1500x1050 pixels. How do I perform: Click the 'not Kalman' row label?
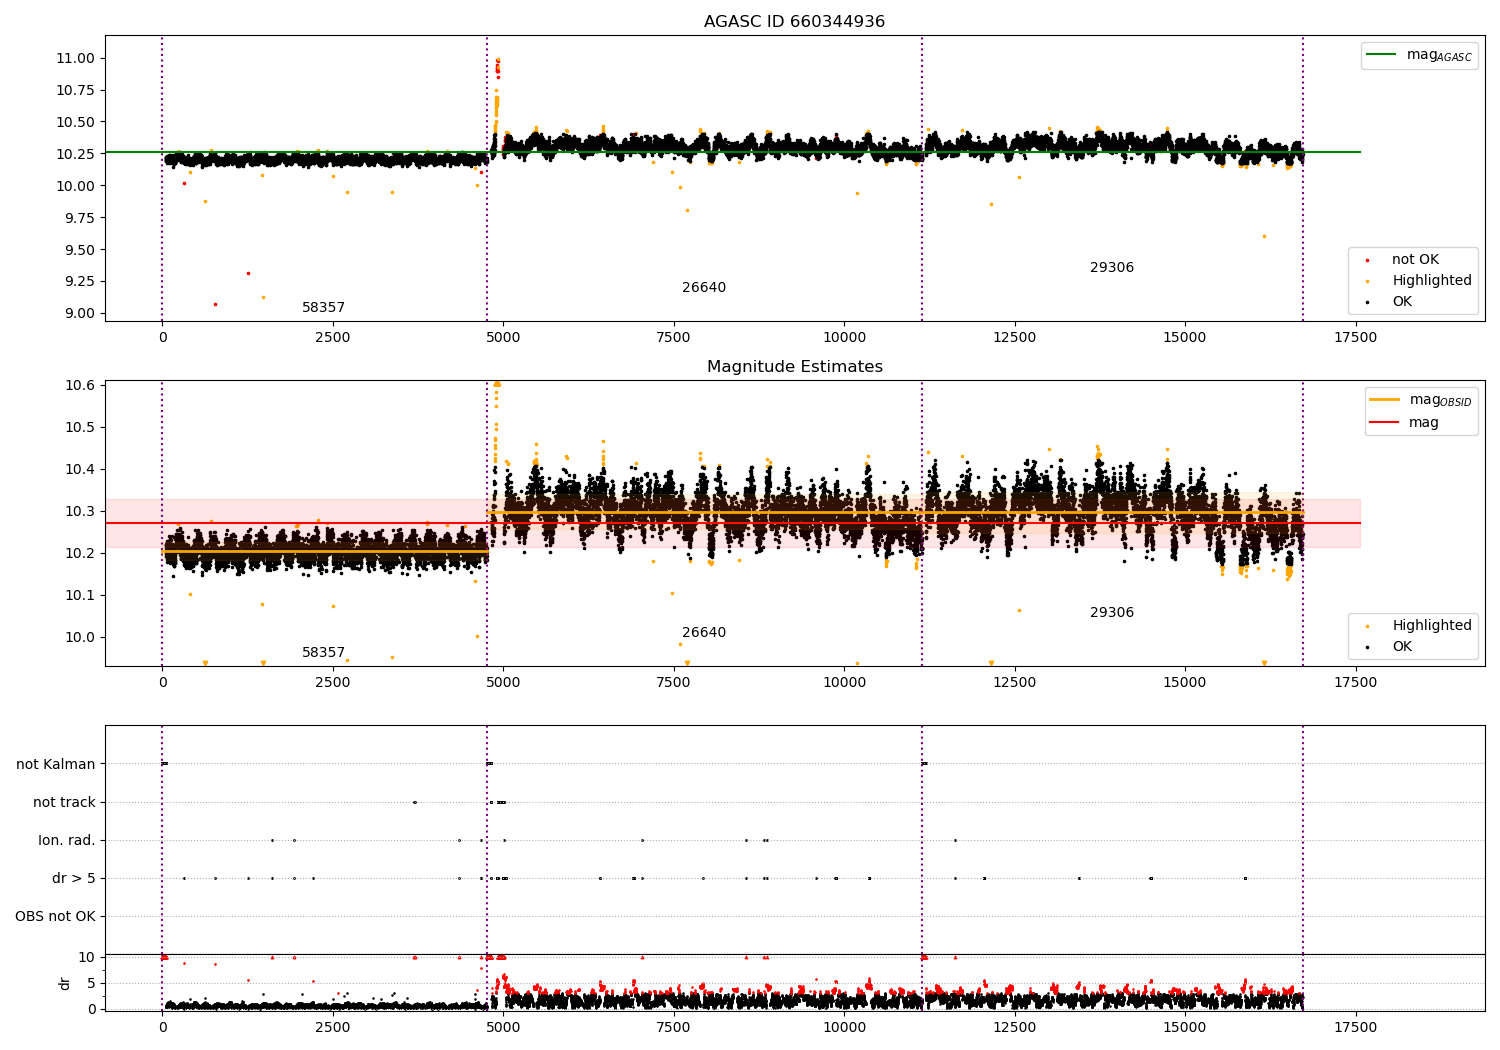56,764
